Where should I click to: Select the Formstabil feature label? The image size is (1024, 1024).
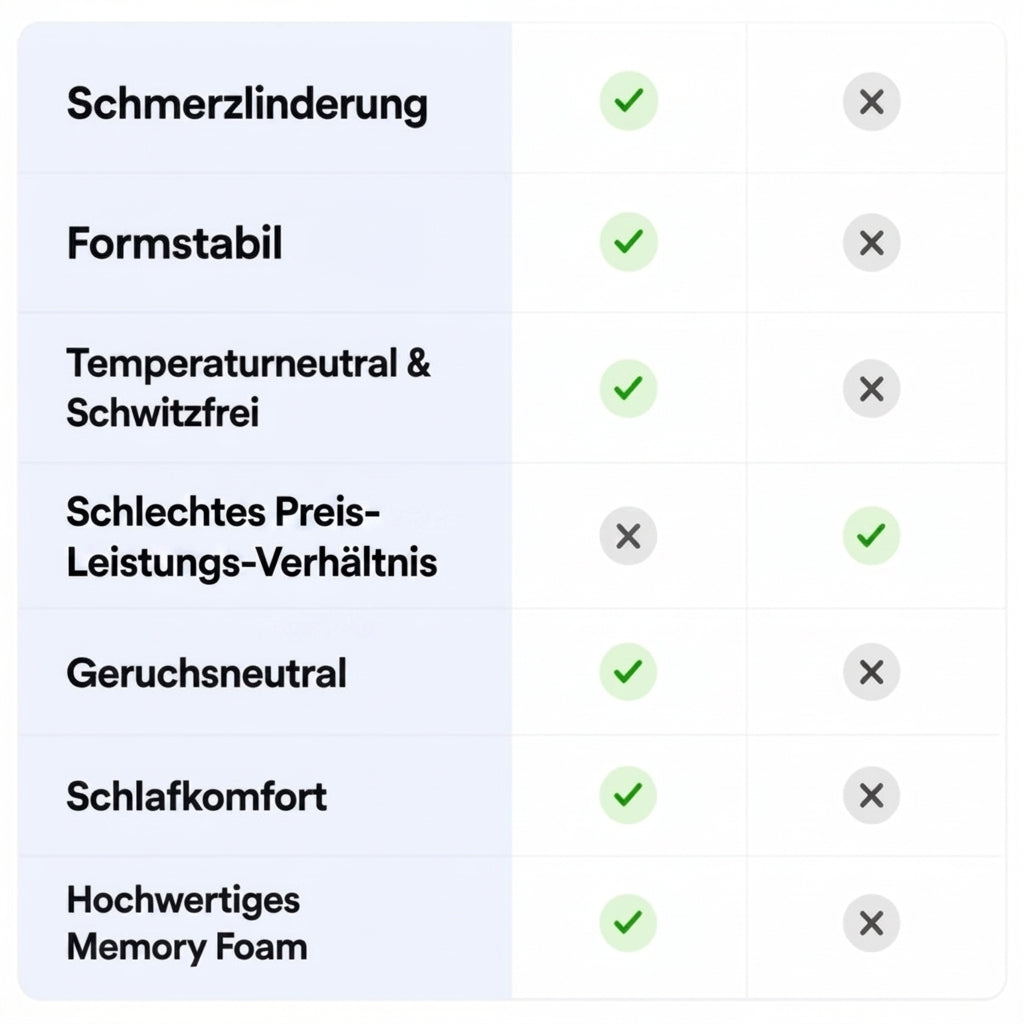(x=174, y=244)
